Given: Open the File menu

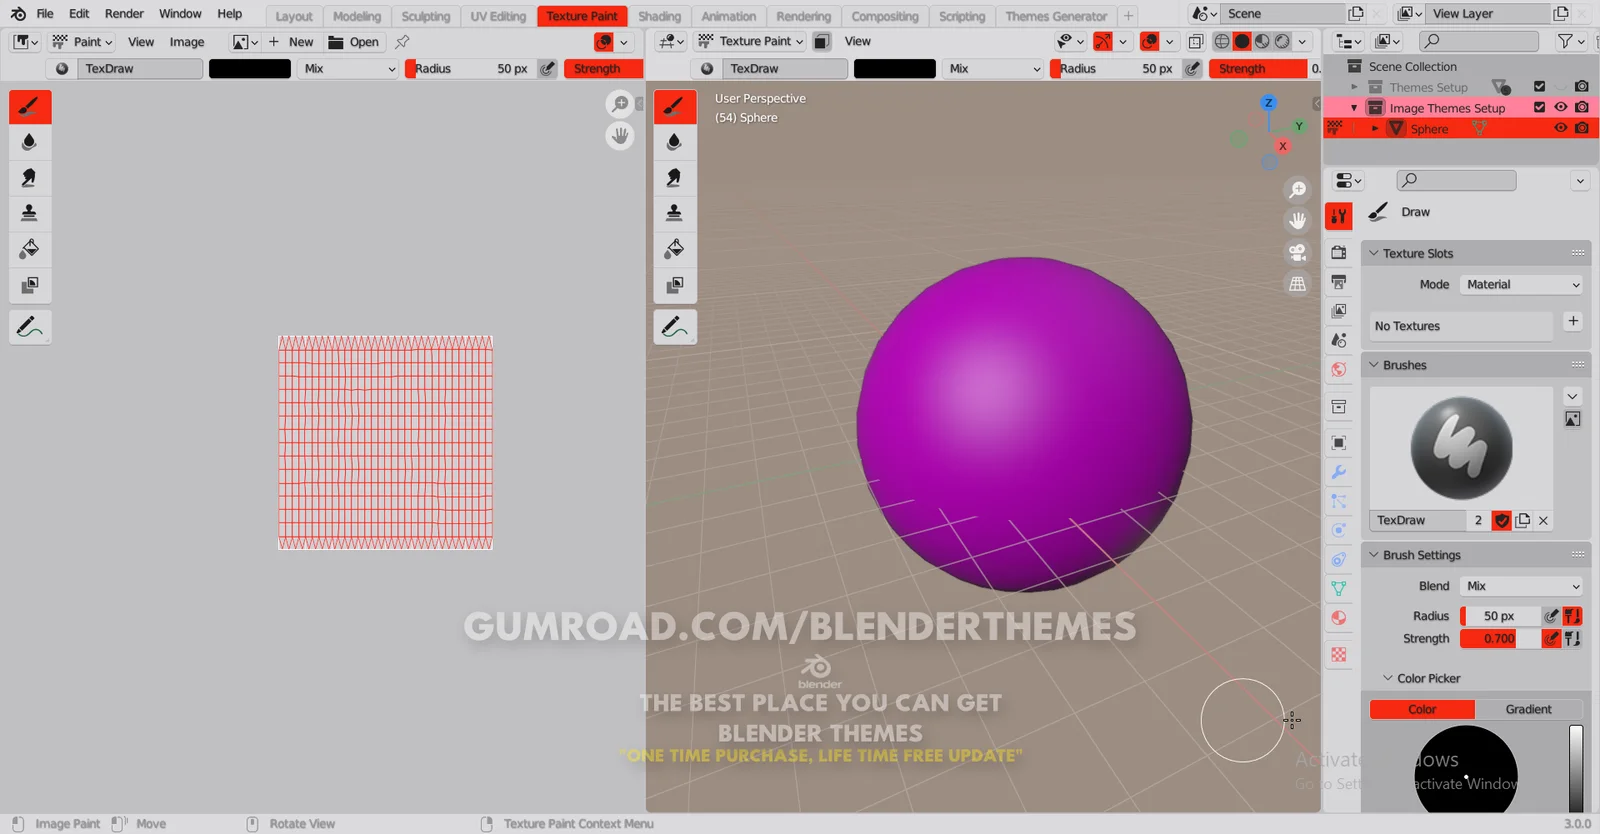Looking at the screenshot, I should pos(45,14).
